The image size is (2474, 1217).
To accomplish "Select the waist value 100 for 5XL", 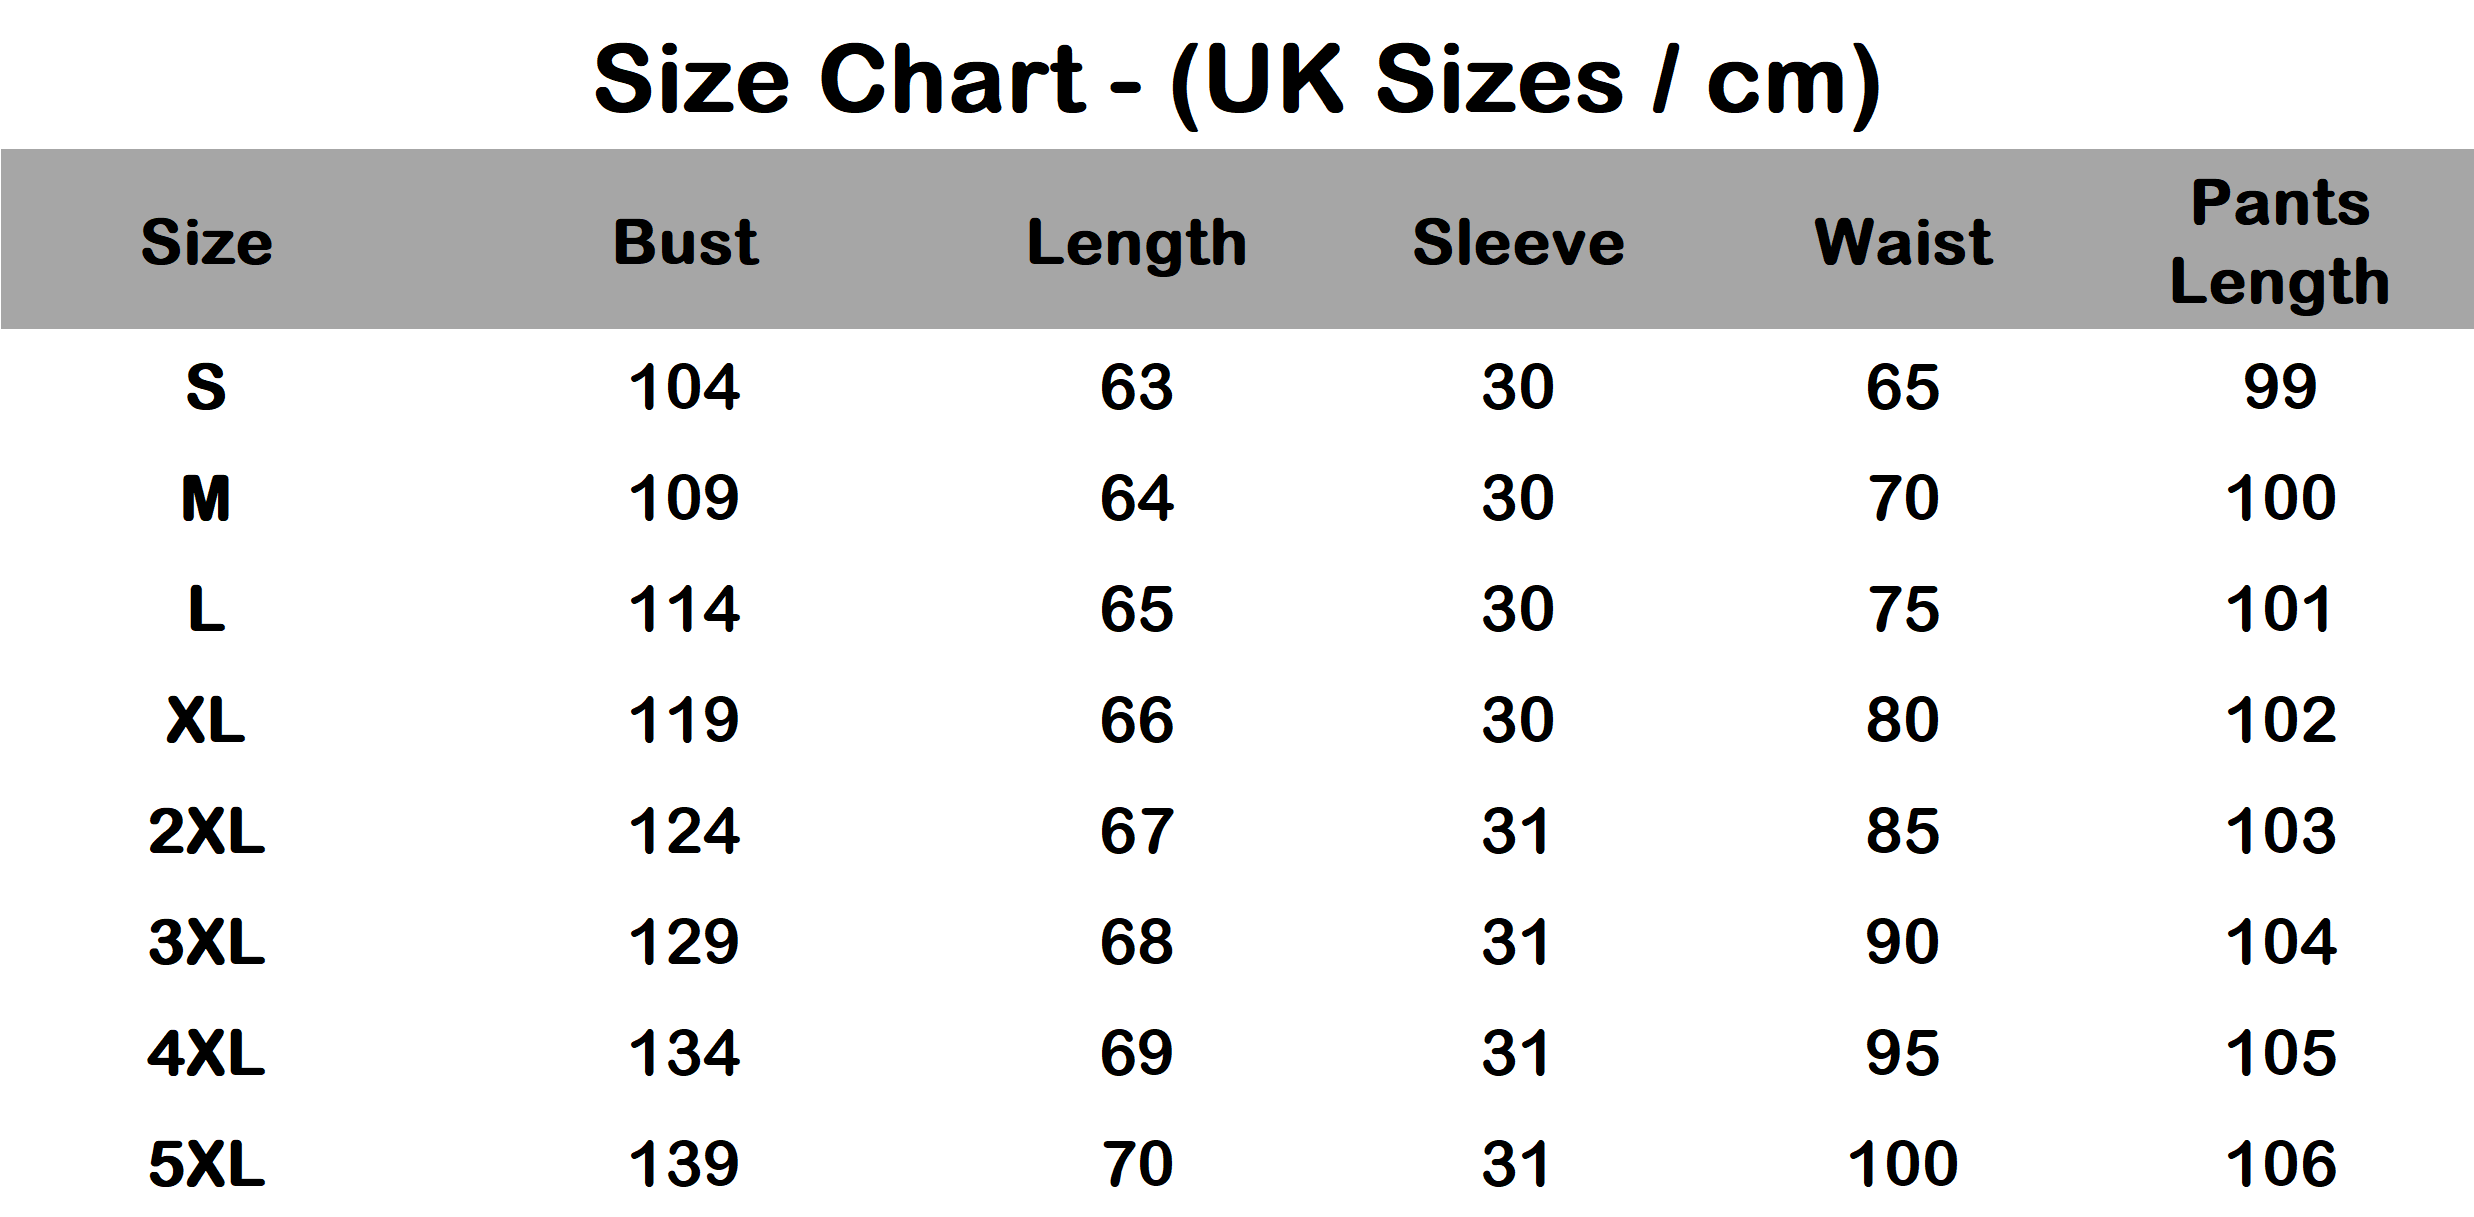I will [1903, 1164].
